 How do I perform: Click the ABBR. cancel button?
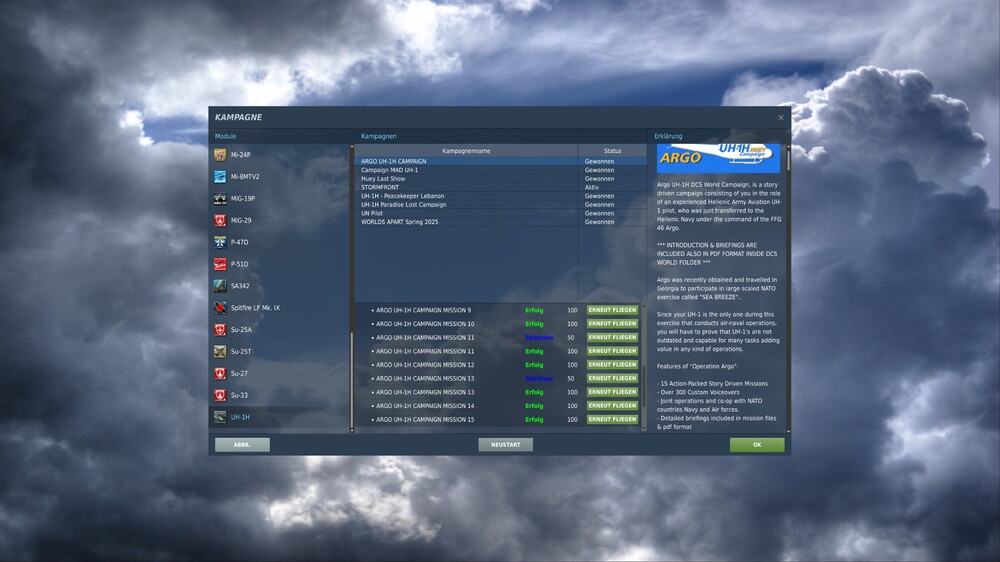pos(242,445)
